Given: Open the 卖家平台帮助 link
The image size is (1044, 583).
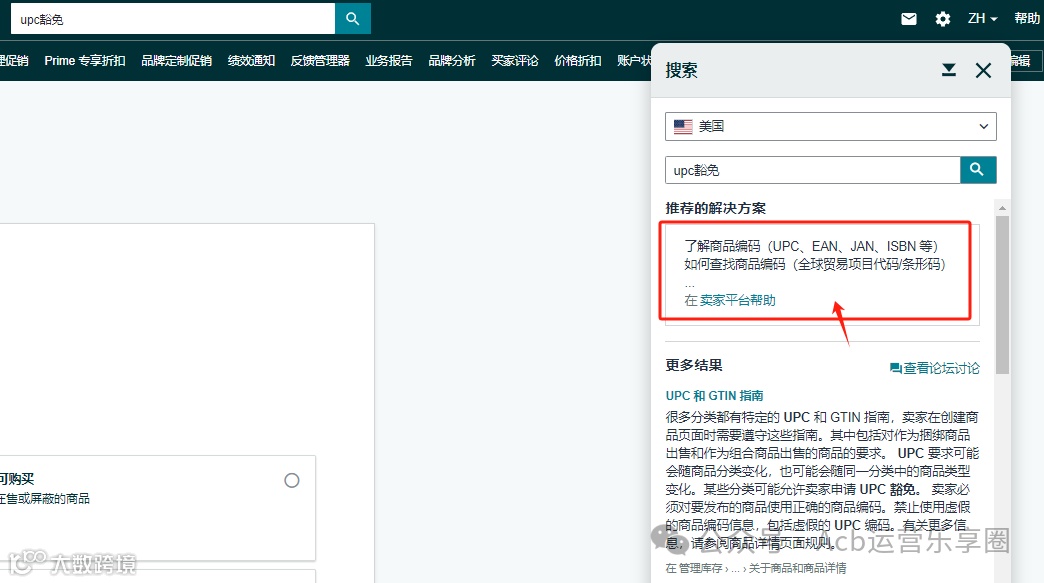Looking at the screenshot, I should 738,300.
